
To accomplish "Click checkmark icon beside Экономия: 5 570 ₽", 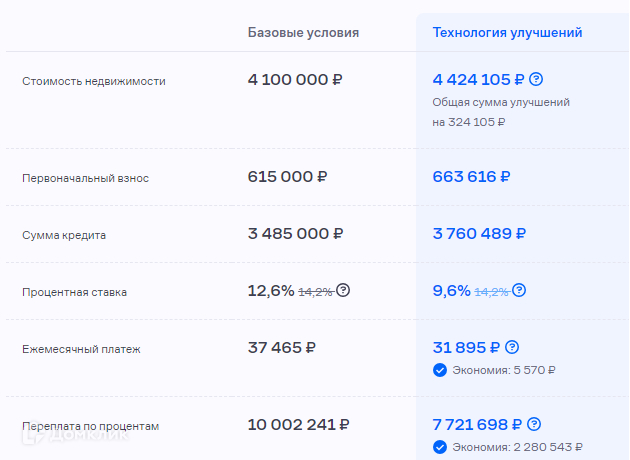I will pyautogui.click(x=440, y=370).
